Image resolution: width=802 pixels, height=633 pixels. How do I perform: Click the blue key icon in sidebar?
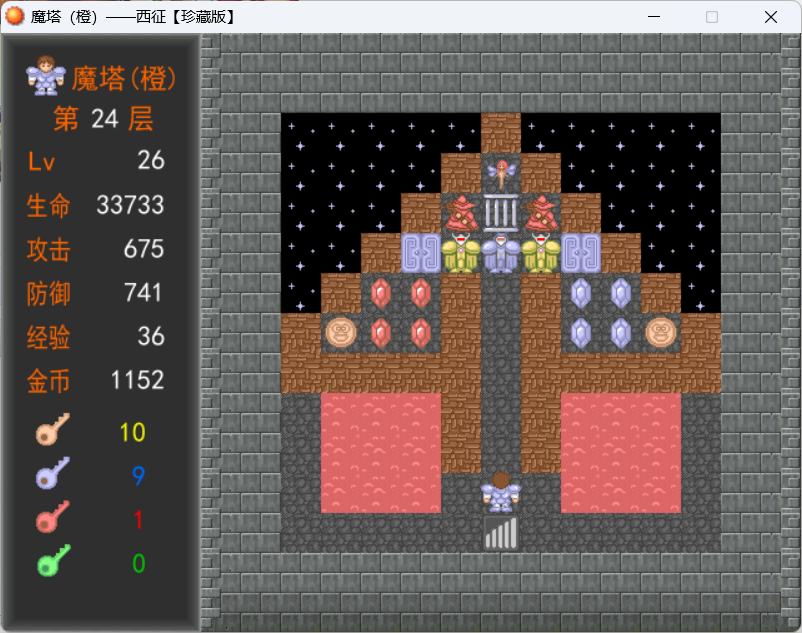click(53, 473)
